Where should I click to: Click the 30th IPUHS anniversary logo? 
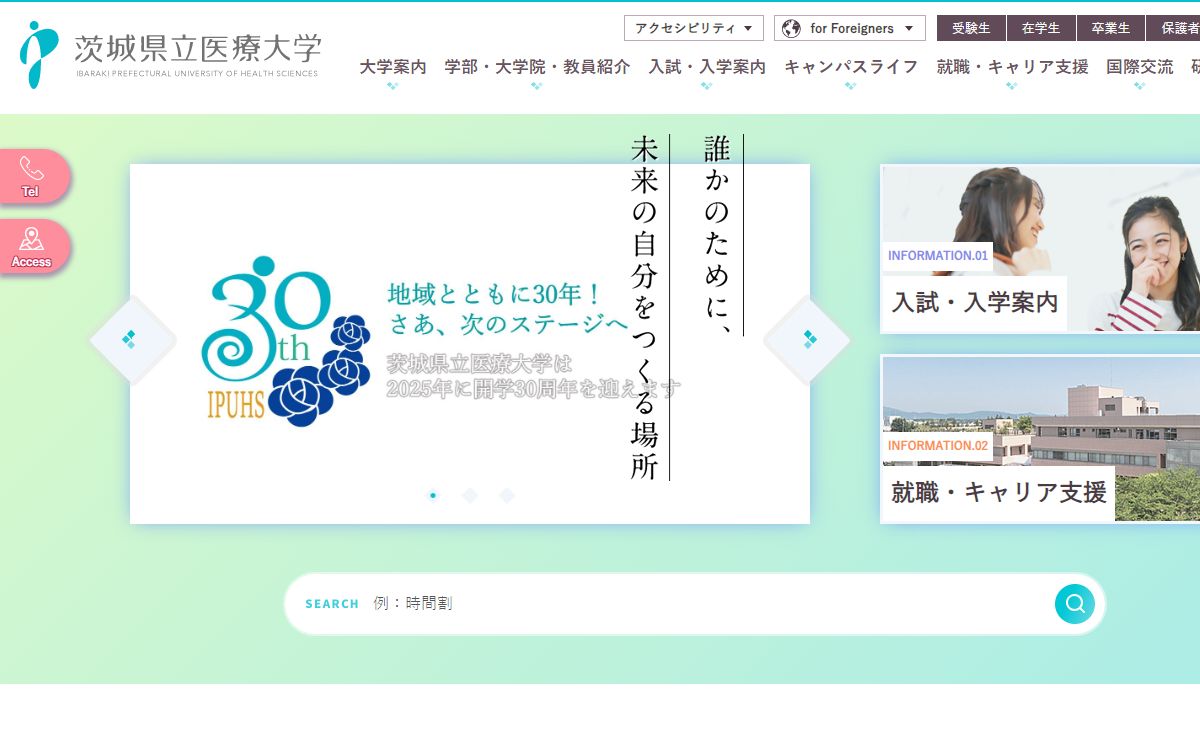coord(286,341)
